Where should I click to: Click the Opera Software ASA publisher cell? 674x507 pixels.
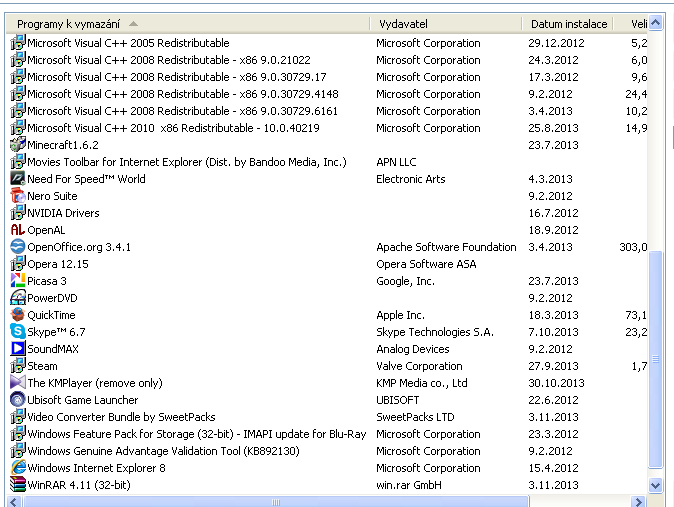click(x=426, y=264)
